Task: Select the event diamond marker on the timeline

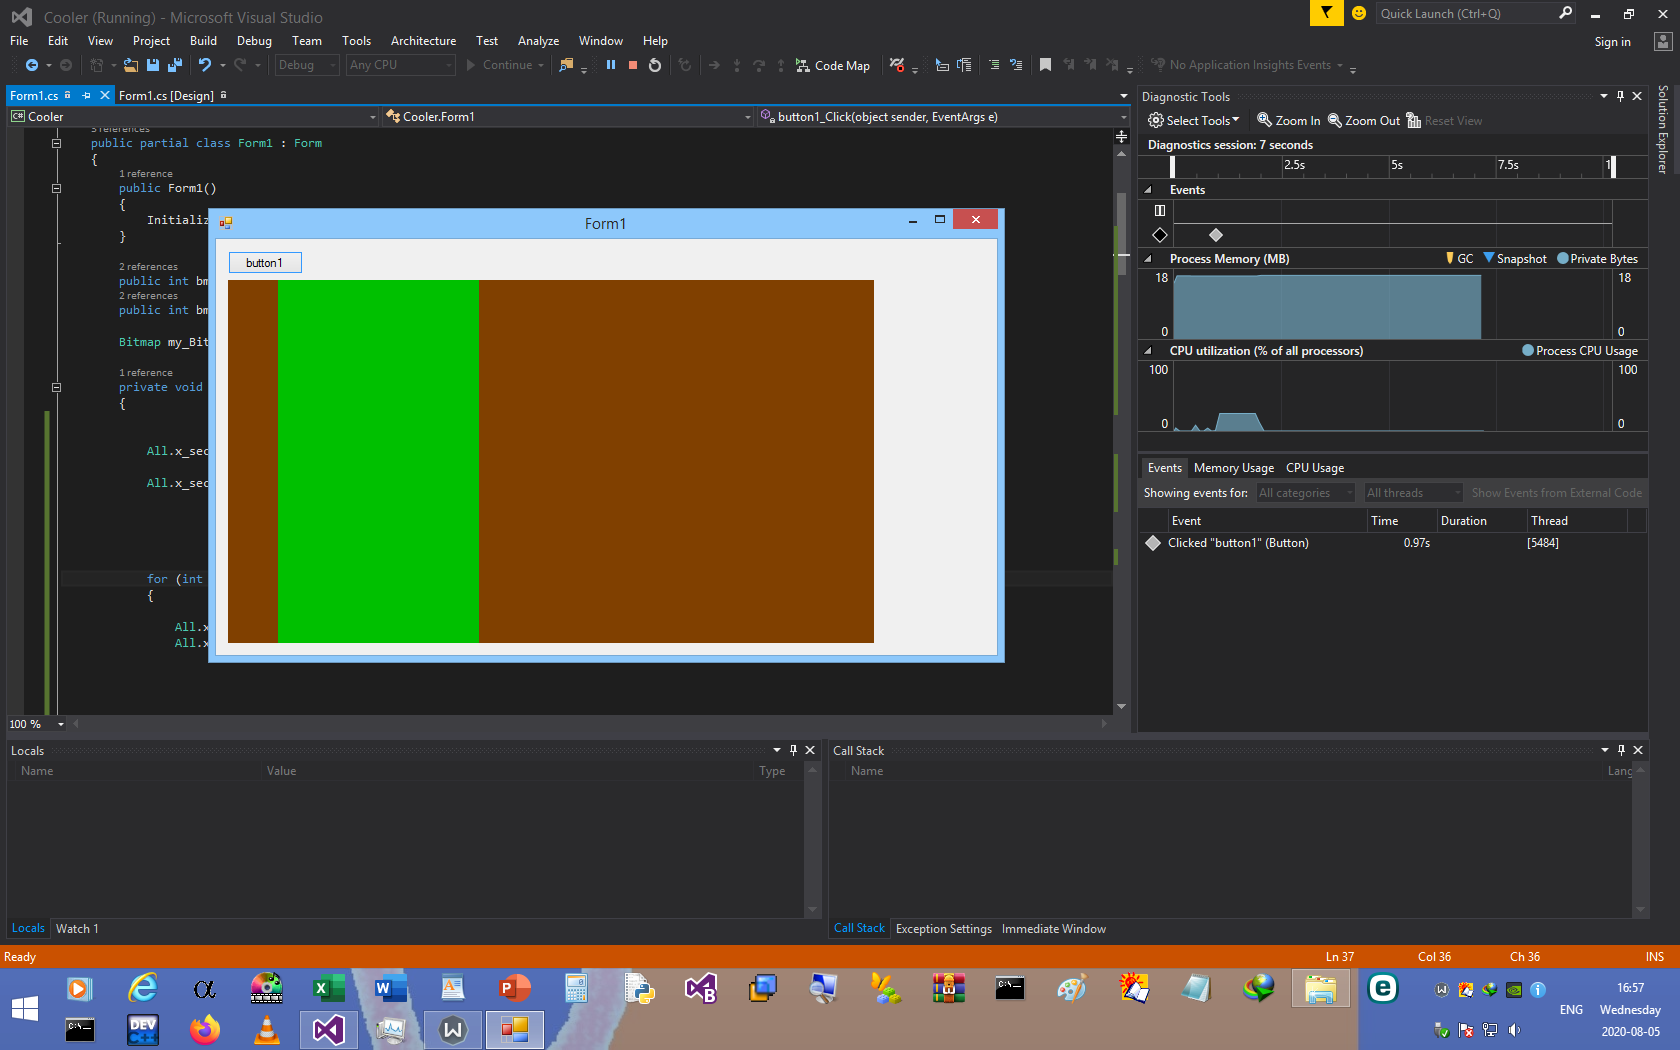Action: pyautogui.click(x=1216, y=235)
